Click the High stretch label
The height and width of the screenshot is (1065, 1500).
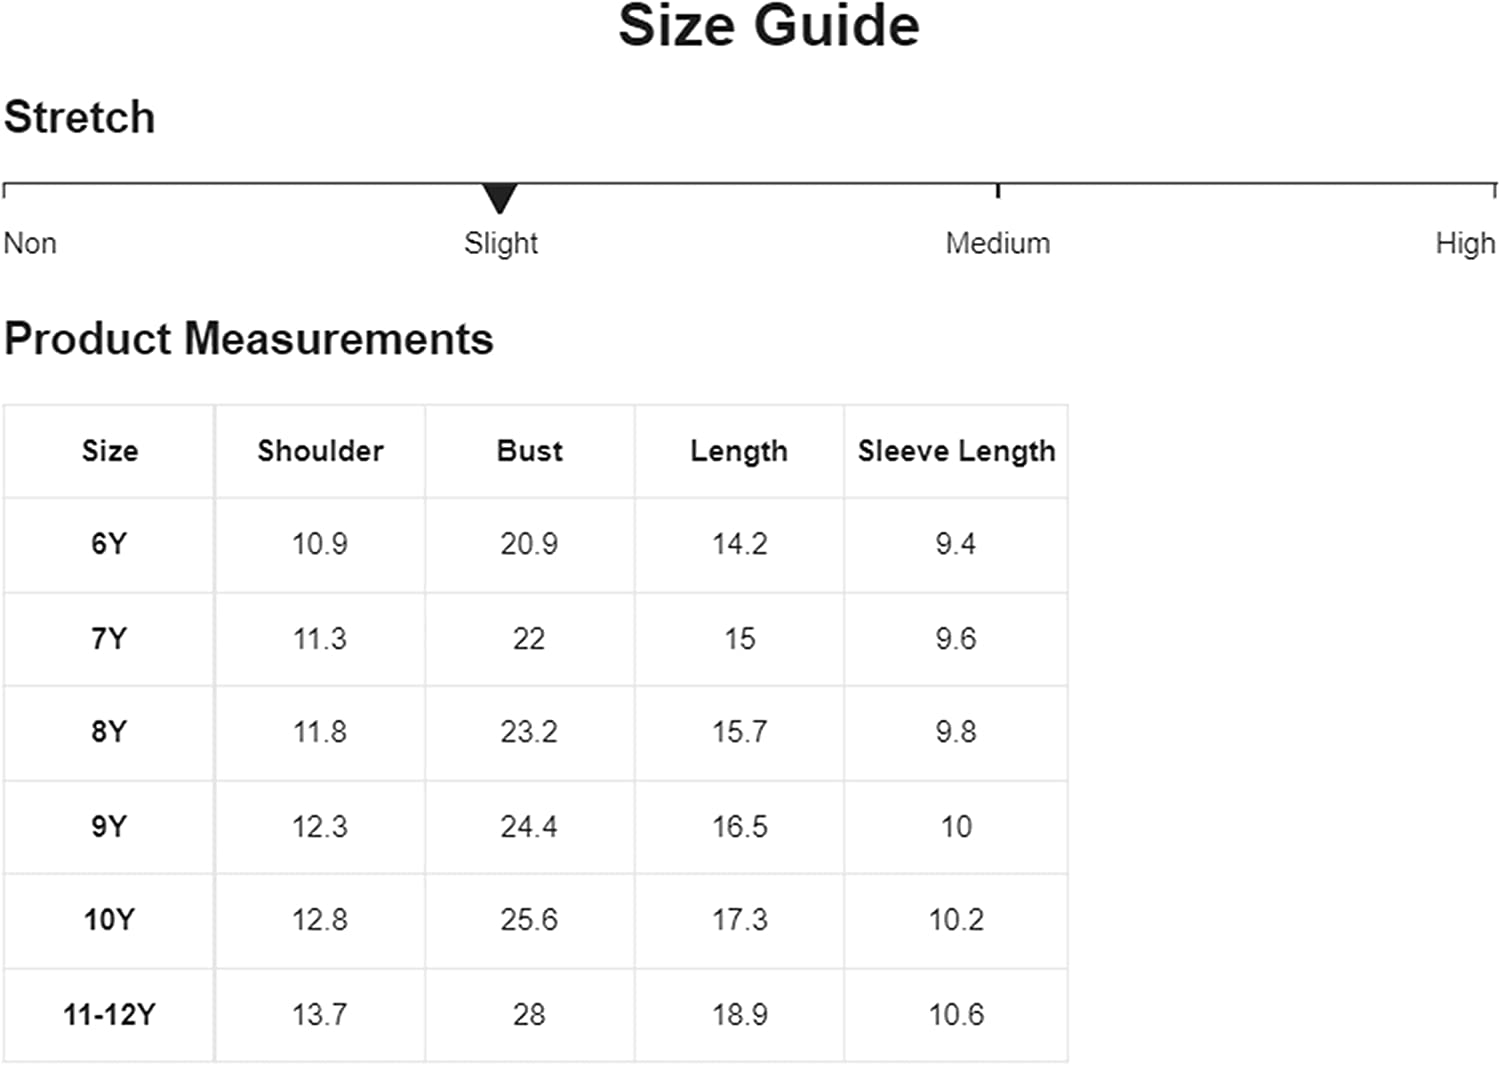pyautogui.click(x=1464, y=243)
